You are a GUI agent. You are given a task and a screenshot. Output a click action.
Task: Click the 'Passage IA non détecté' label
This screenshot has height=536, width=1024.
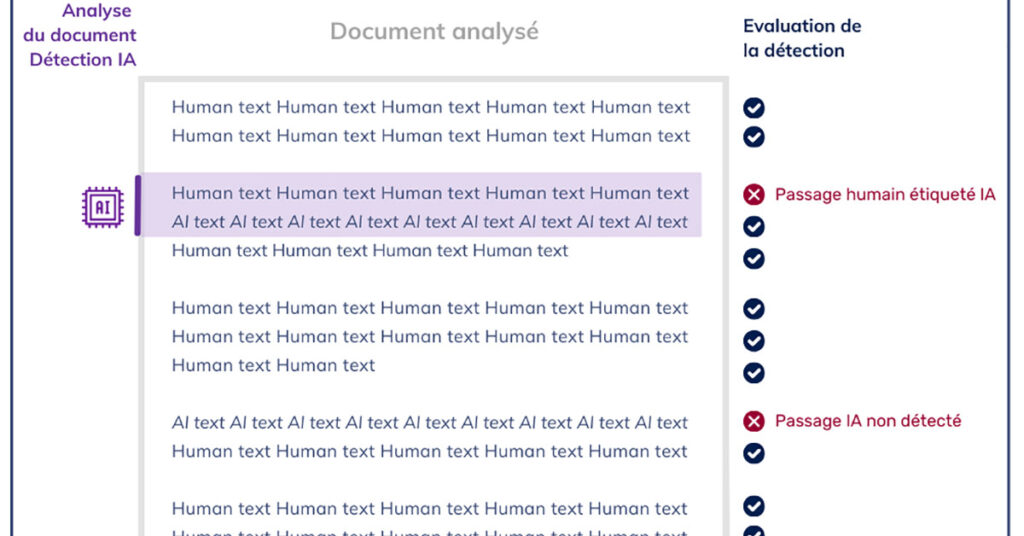point(868,421)
